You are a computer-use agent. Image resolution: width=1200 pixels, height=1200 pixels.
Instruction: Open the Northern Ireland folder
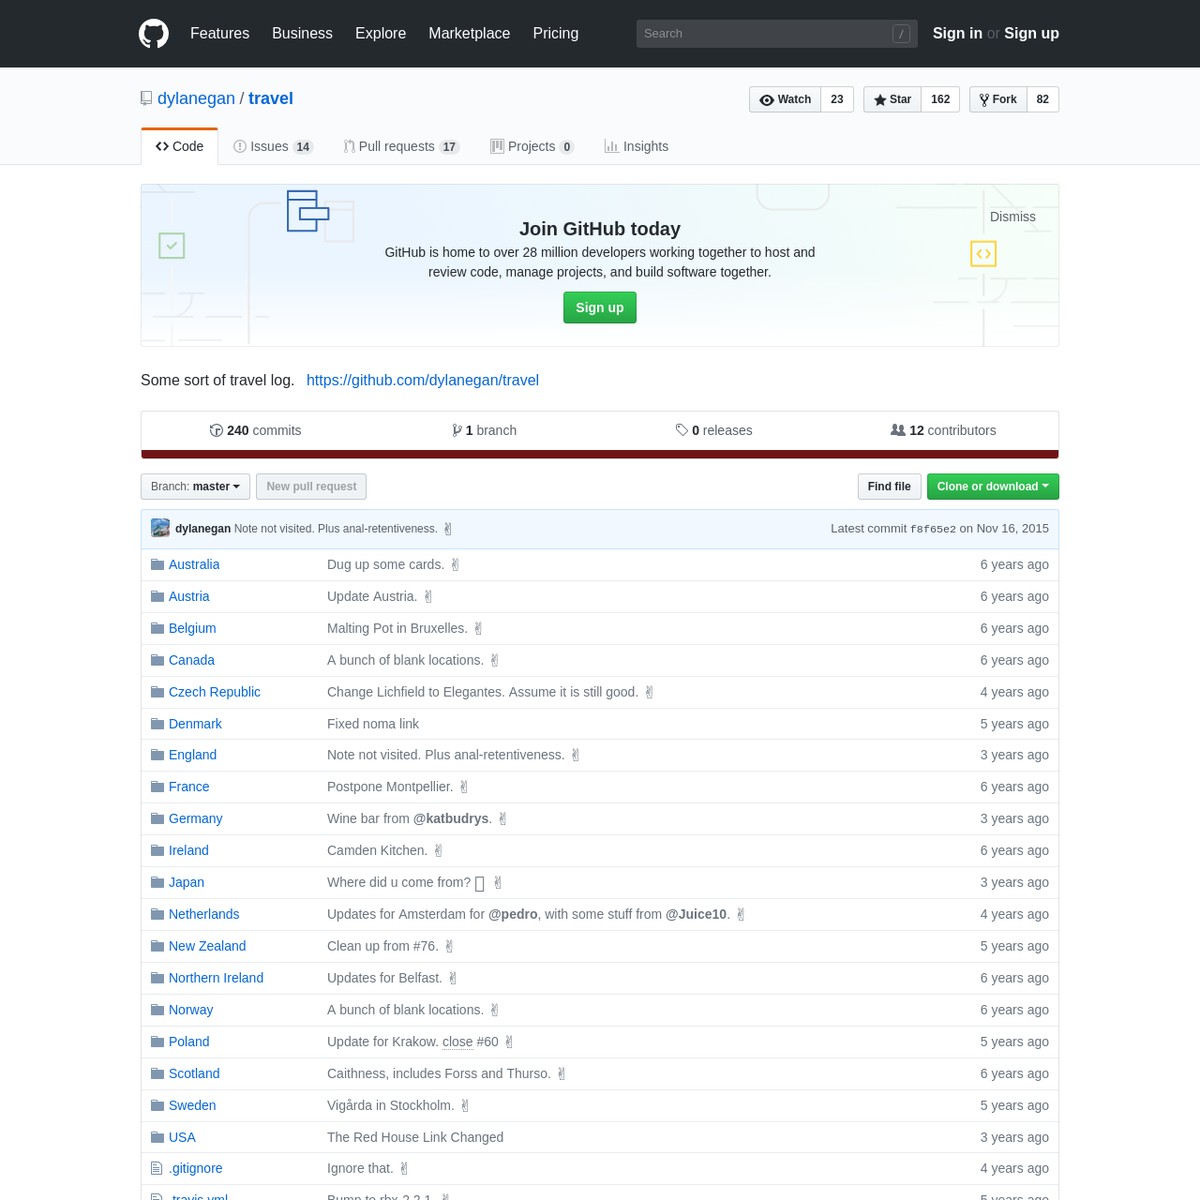(x=216, y=978)
